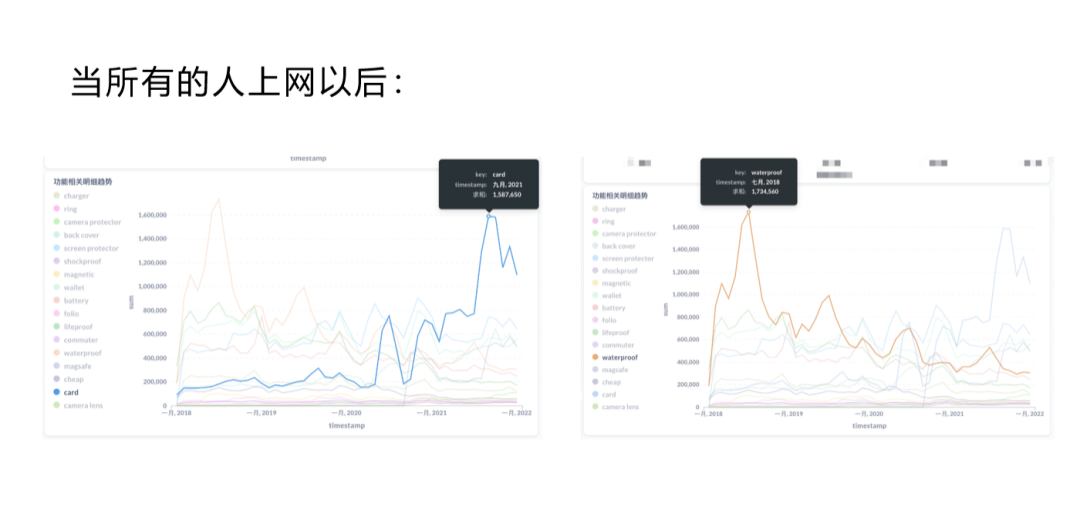The height and width of the screenshot is (506, 1080).
Task: Click the charger legend dot in left chart
Action: (57, 196)
